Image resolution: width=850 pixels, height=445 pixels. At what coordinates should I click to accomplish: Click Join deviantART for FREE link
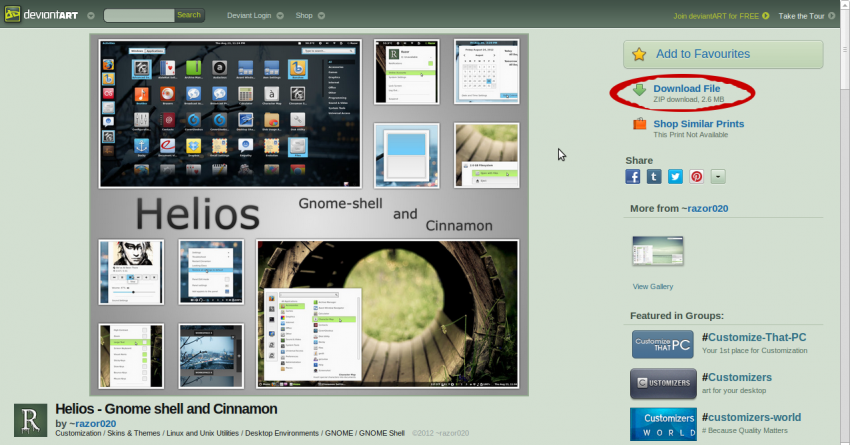click(716, 16)
